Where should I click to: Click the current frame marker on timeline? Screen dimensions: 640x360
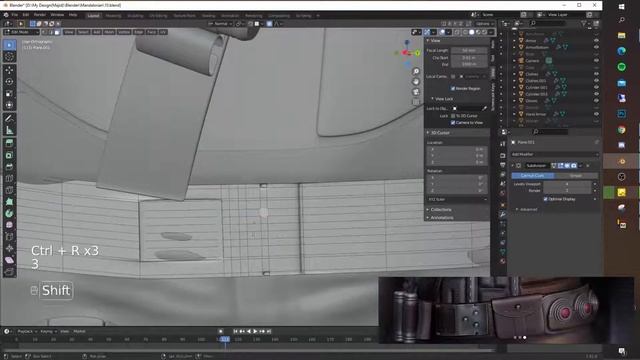pos(225,339)
